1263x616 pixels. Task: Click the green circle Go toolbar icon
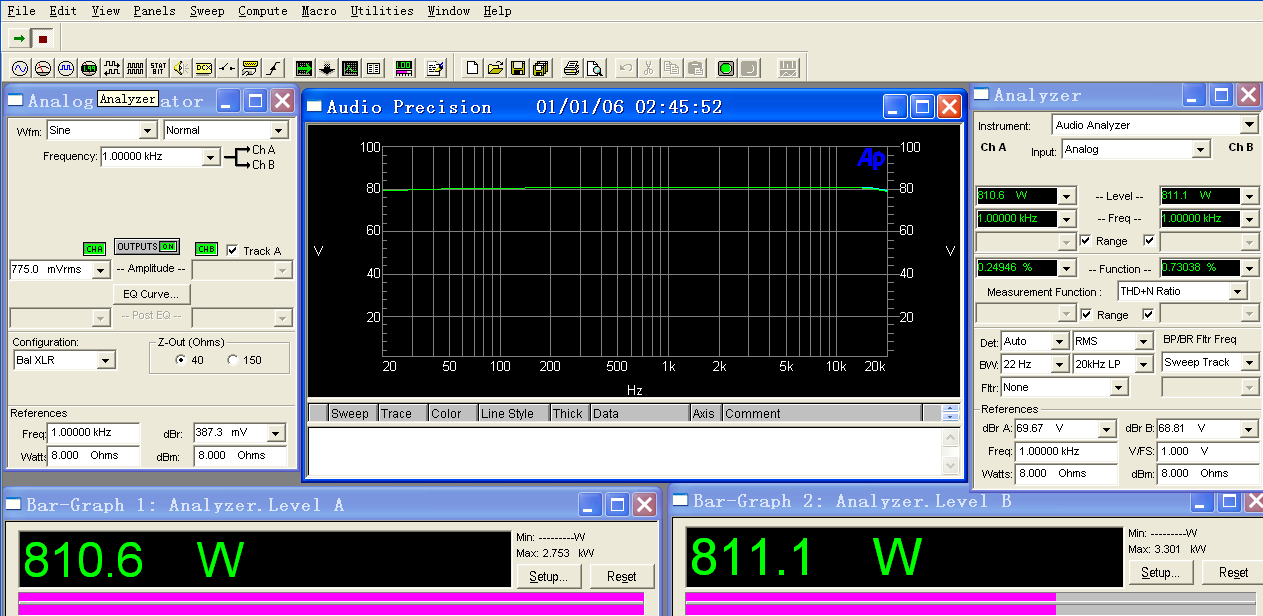pos(726,68)
